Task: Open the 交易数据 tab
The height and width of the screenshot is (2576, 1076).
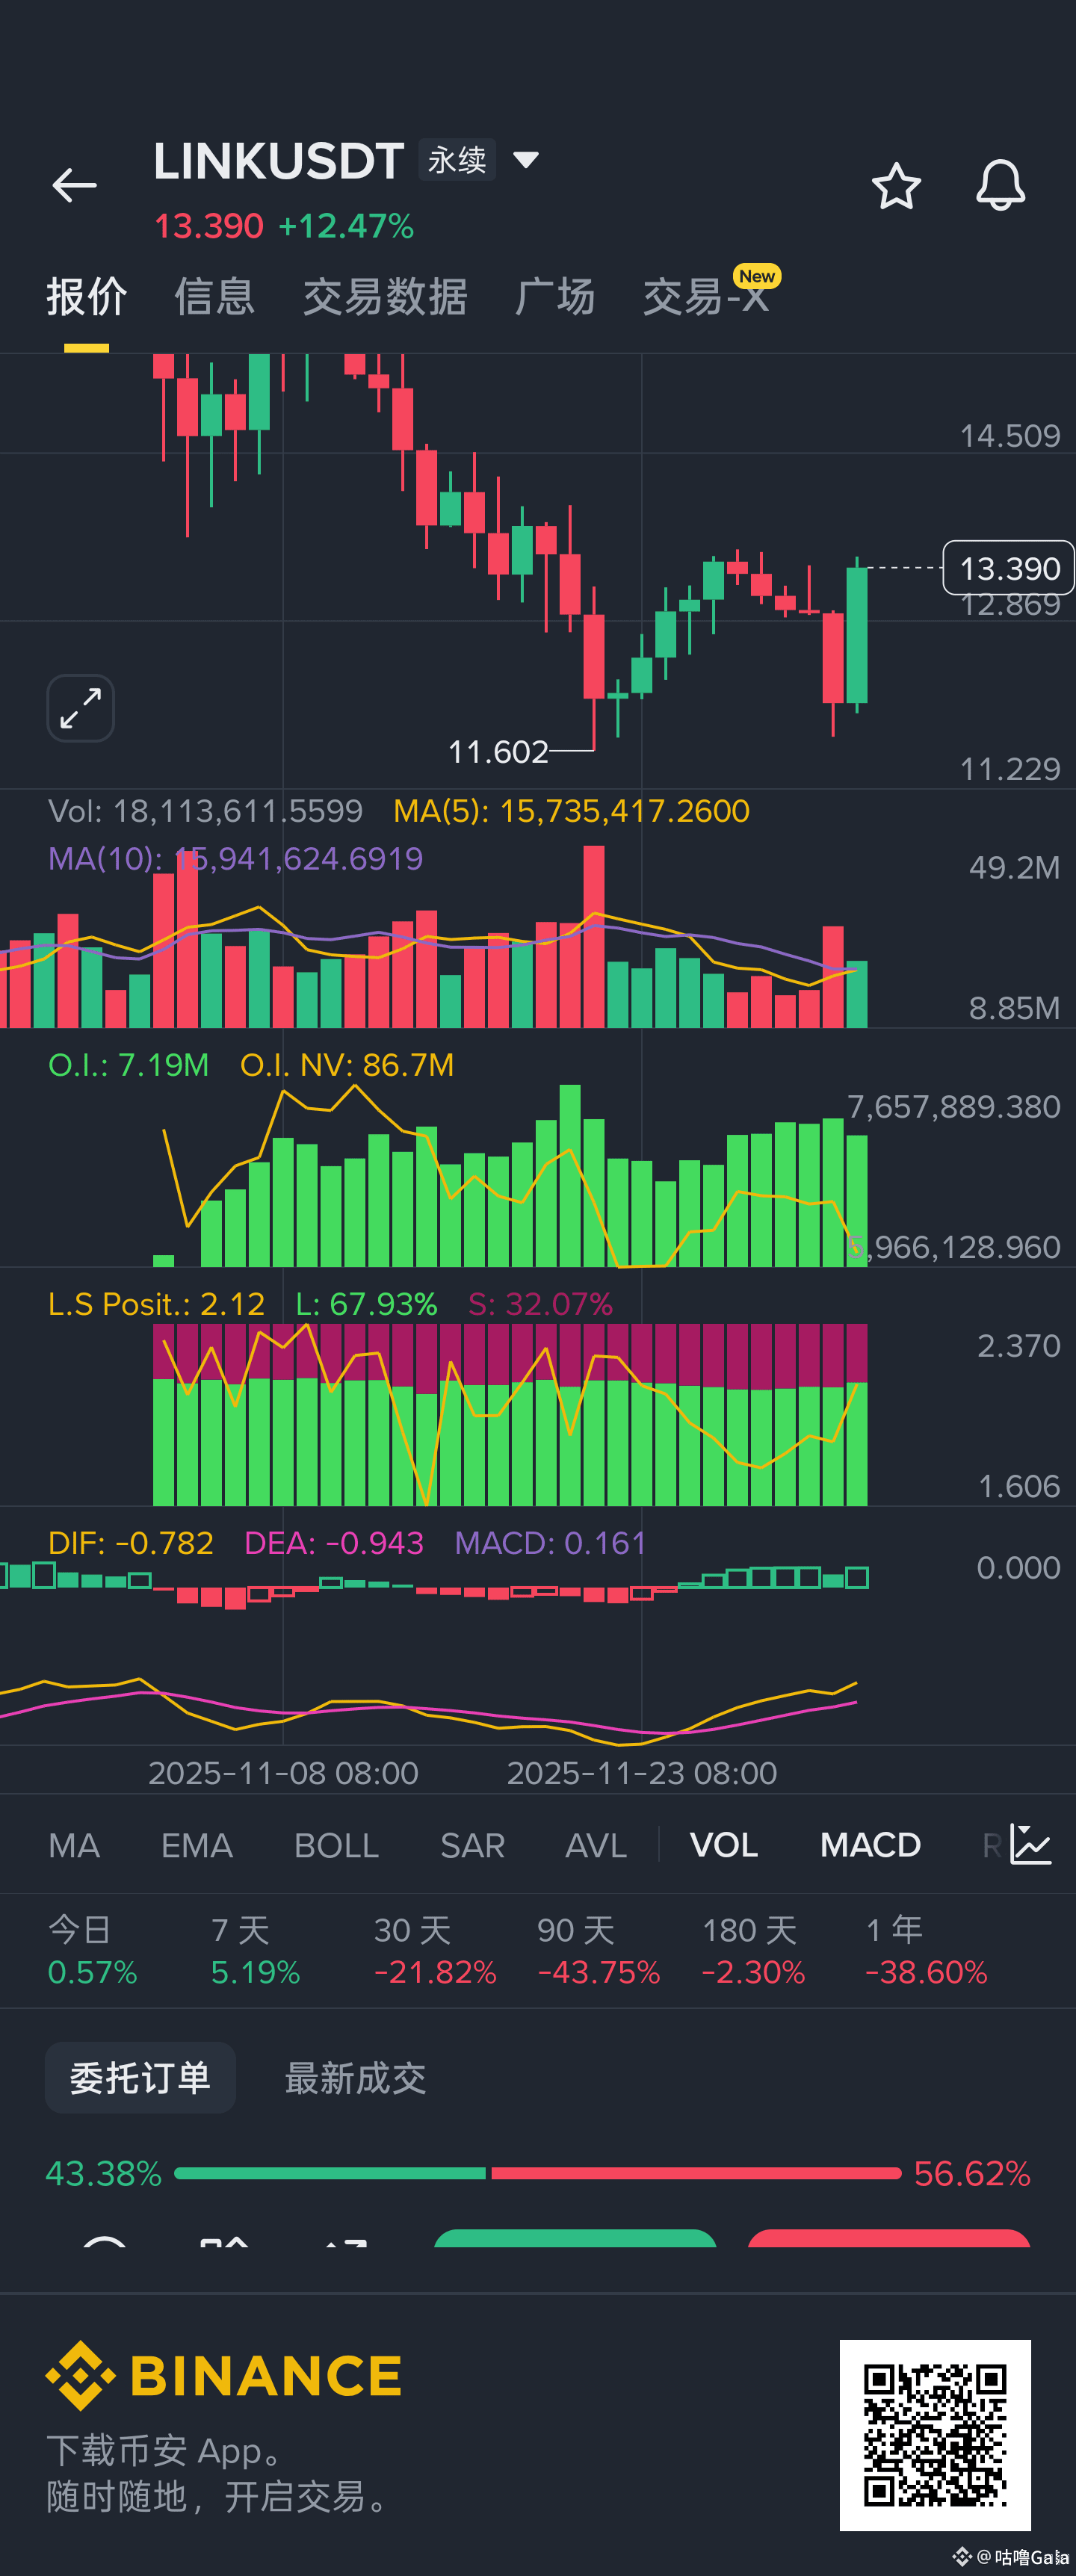Action: (385, 297)
